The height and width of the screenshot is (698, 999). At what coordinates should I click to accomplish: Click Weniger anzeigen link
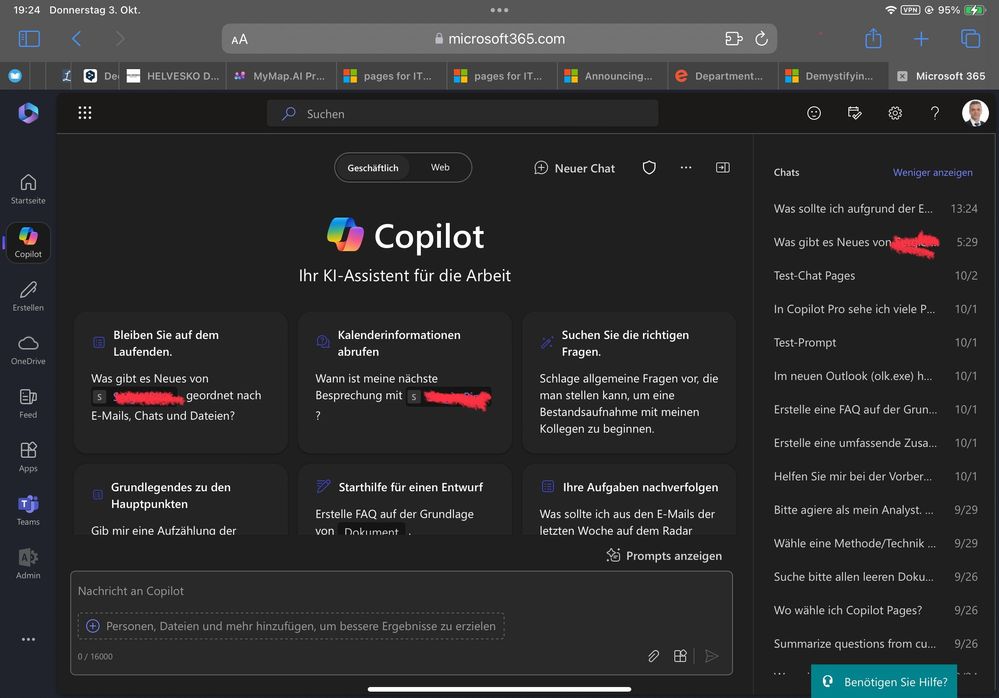point(932,172)
